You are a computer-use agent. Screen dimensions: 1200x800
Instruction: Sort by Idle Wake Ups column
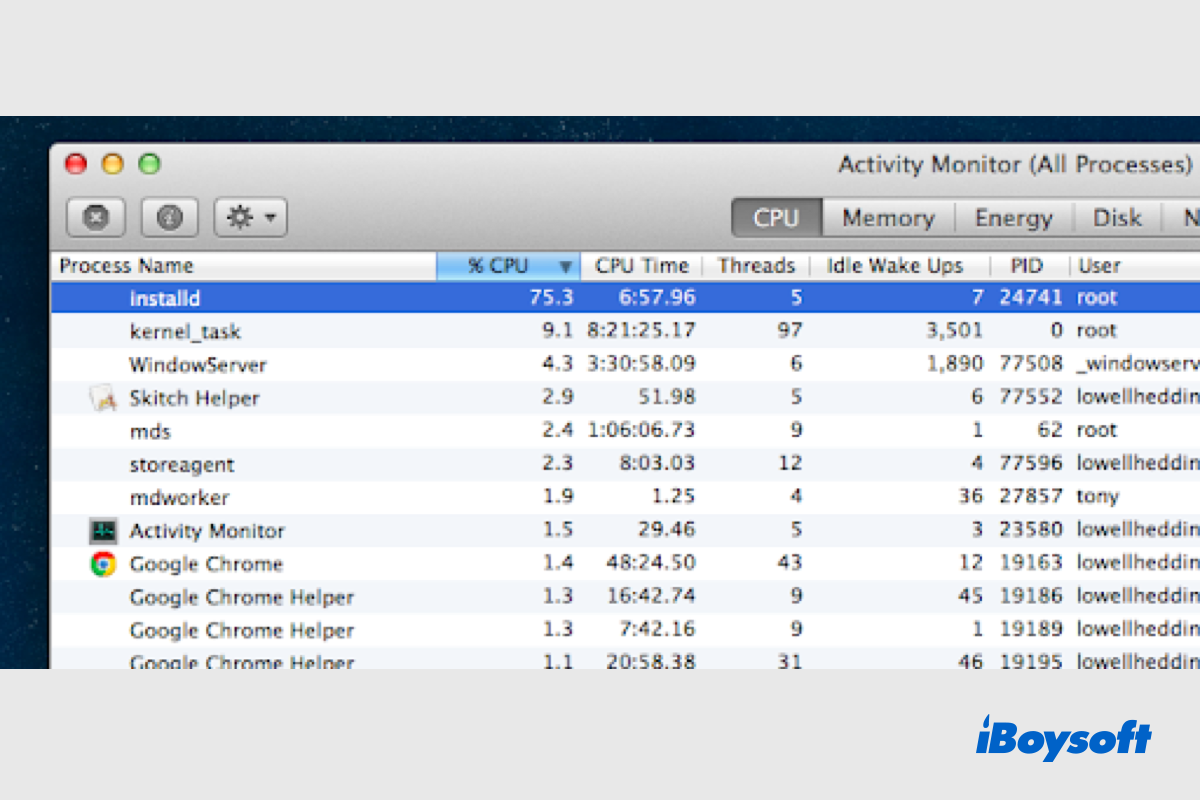pos(894,266)
